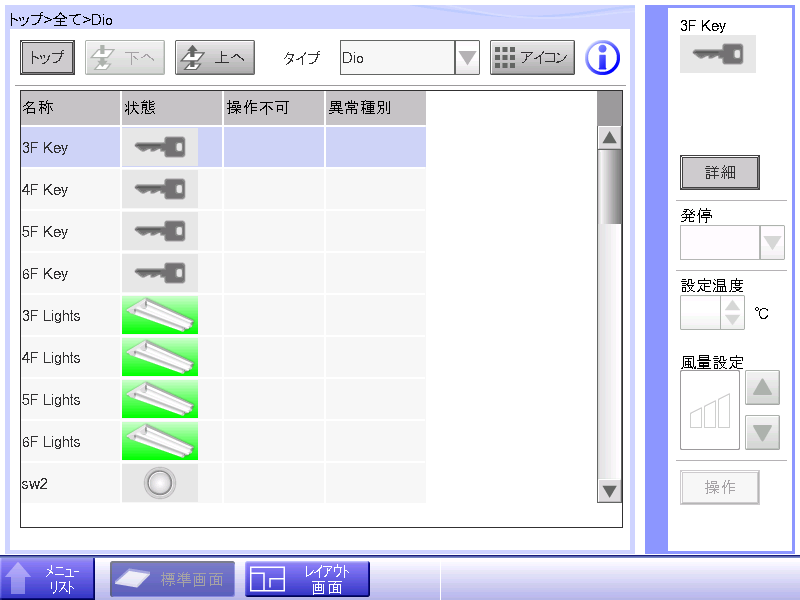Viewport: 800px width, 600px height.
Task: Switch to アイコン icon view
Action: point(532,58)
